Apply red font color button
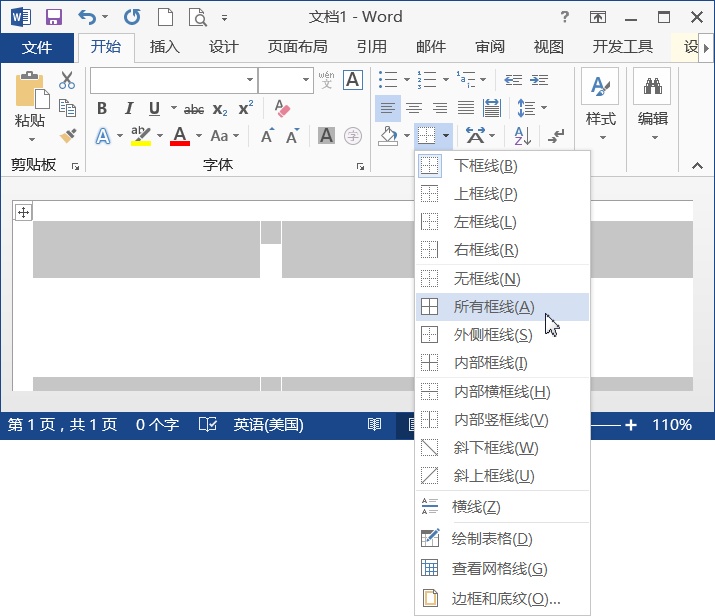The width and height of the screenshot is (715, 616). pos(180,135)
